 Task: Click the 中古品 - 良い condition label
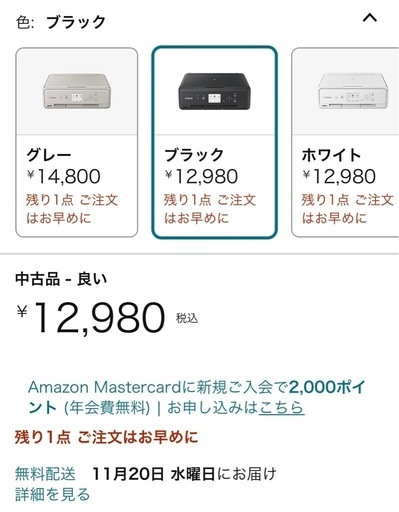pos(61,279)
